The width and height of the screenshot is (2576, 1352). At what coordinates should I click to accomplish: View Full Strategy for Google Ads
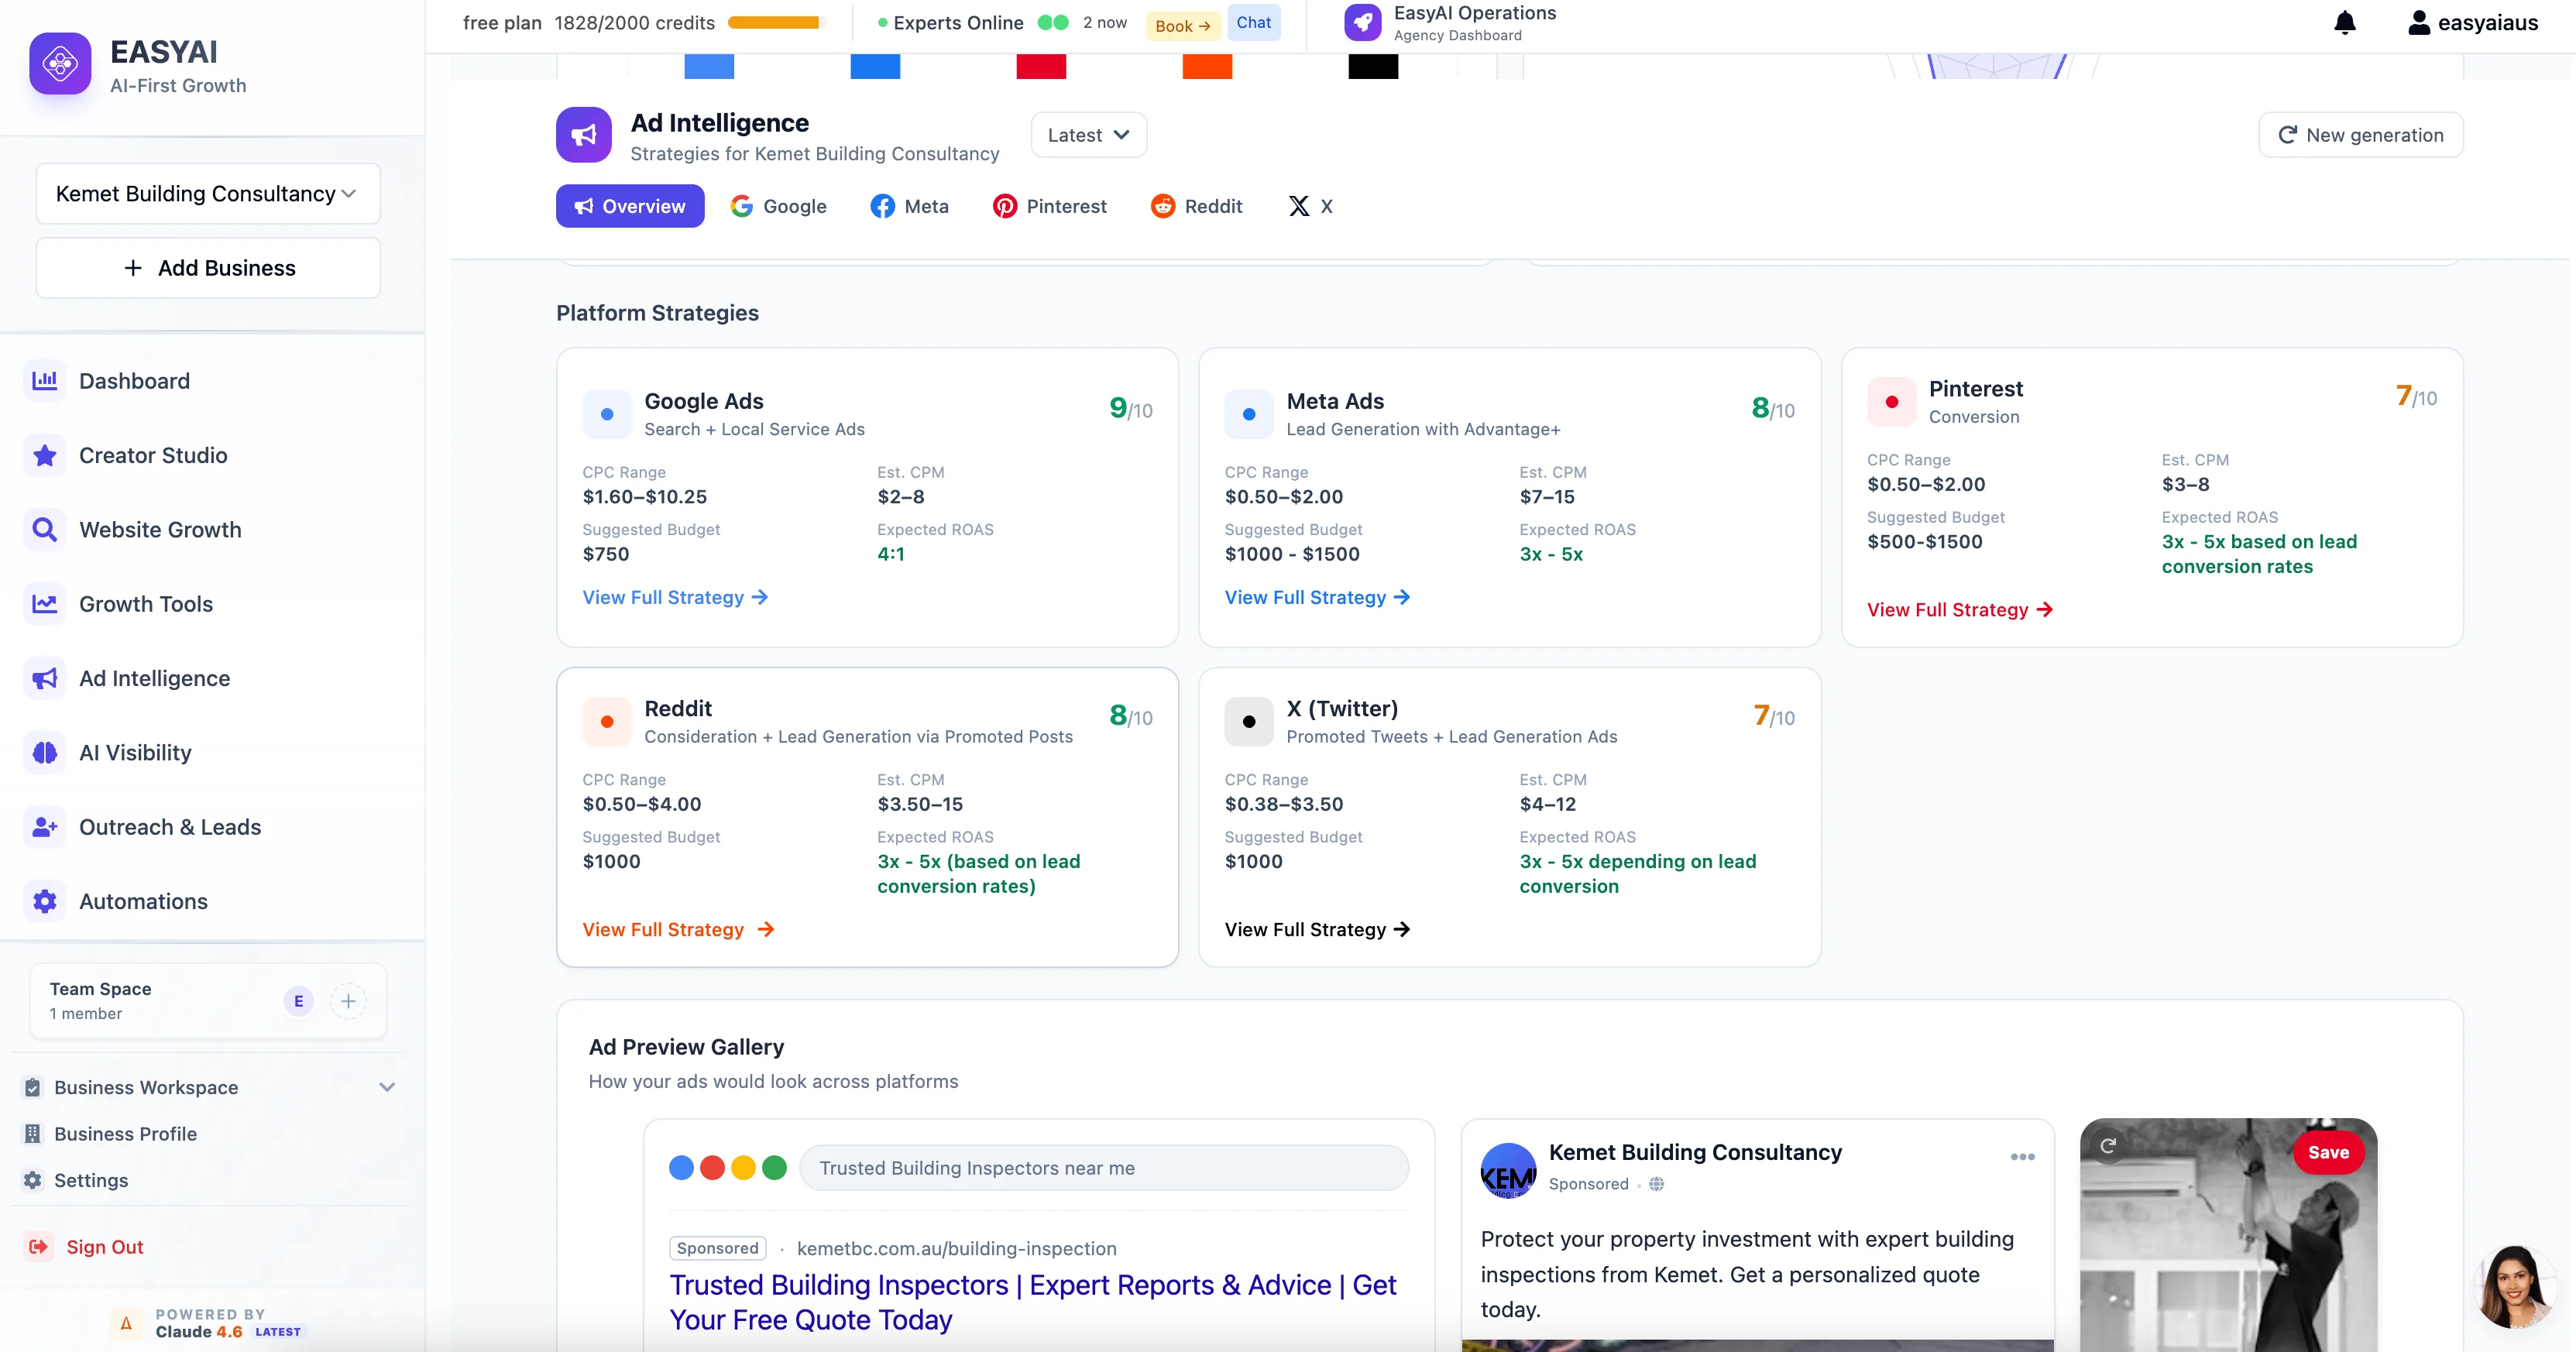click(674, 597)
